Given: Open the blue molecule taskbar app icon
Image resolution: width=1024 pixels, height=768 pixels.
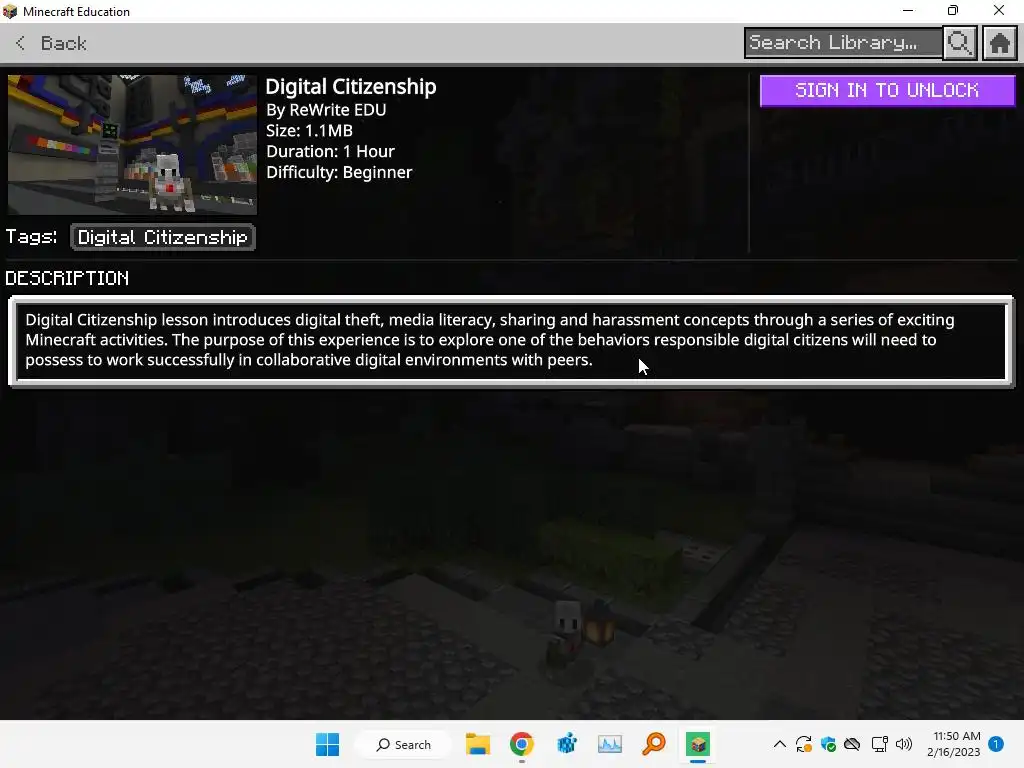Looking at the screenshot, I should coord(566,744).
